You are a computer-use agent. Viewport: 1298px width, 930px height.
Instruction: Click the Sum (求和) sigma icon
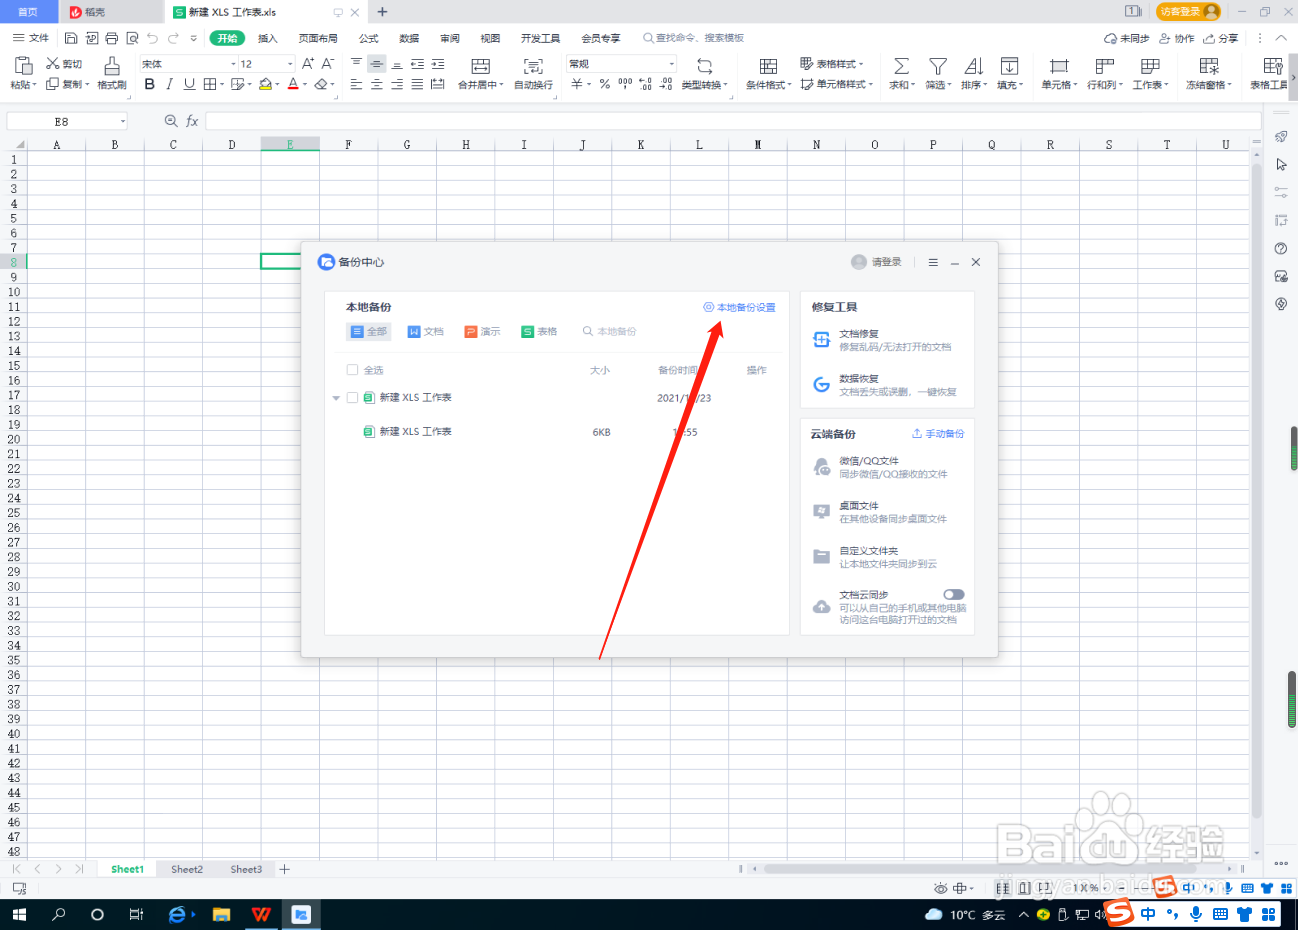click(x=901, y=66)
